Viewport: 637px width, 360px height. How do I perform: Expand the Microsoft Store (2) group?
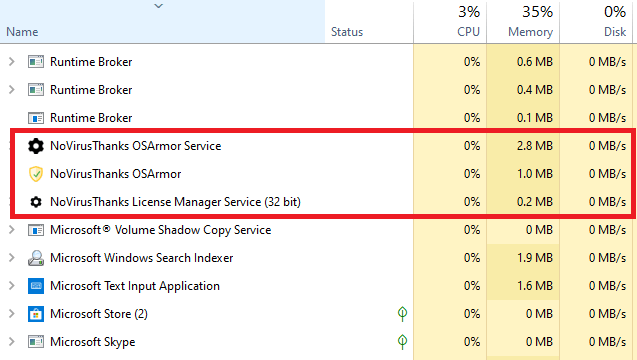[x=12, y=314]
